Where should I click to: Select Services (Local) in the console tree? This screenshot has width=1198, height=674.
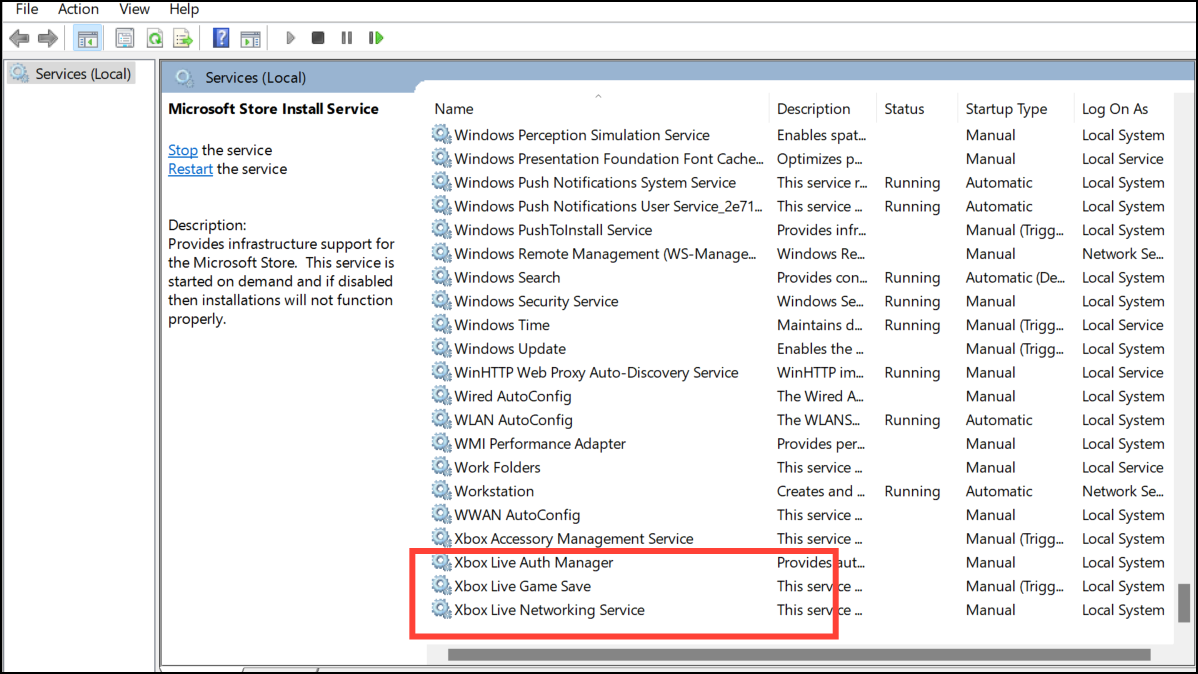tap(71, 73)
